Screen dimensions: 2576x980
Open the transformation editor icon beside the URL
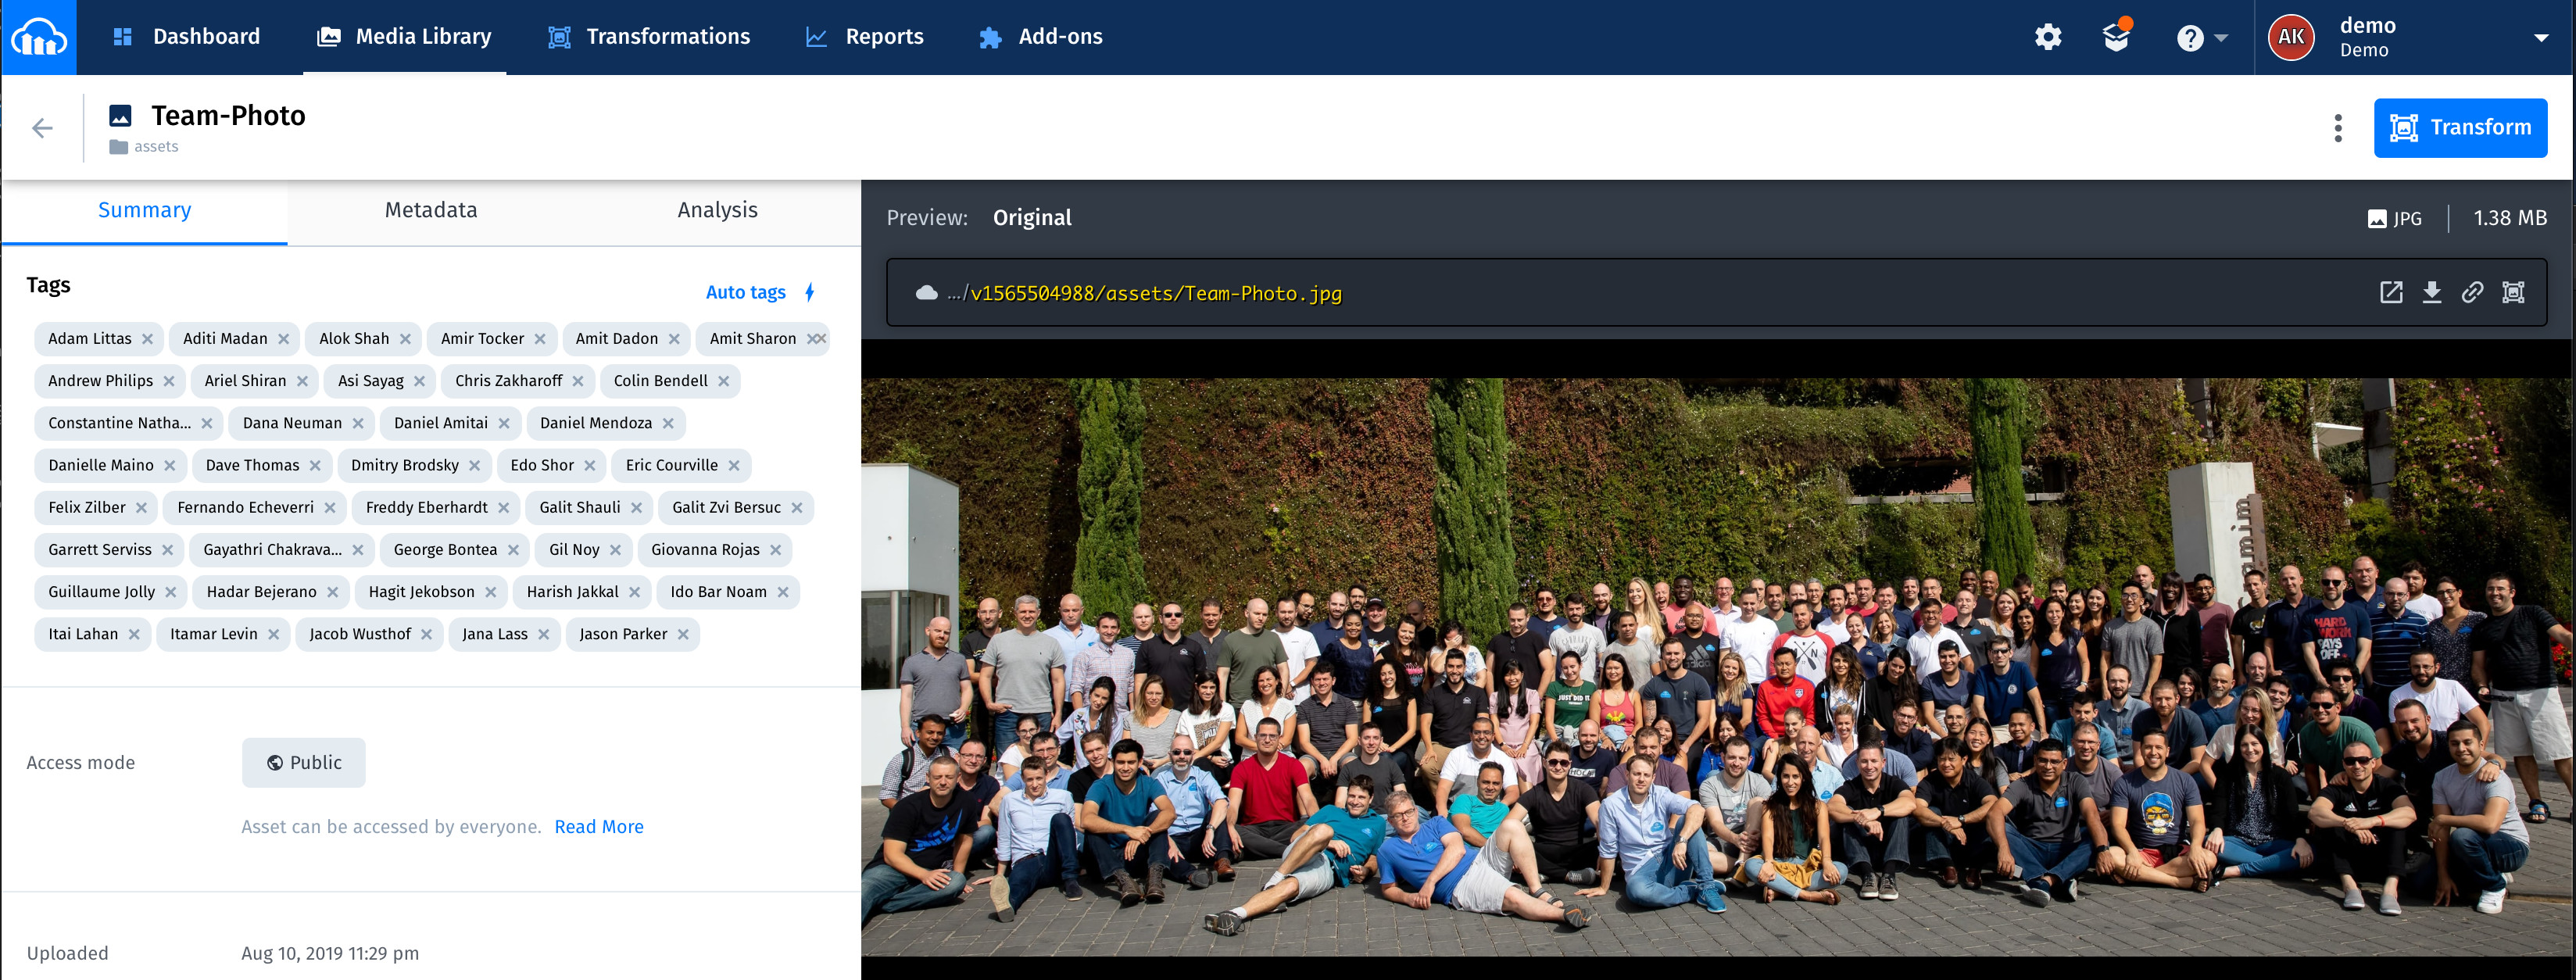tap(2514, 292)
